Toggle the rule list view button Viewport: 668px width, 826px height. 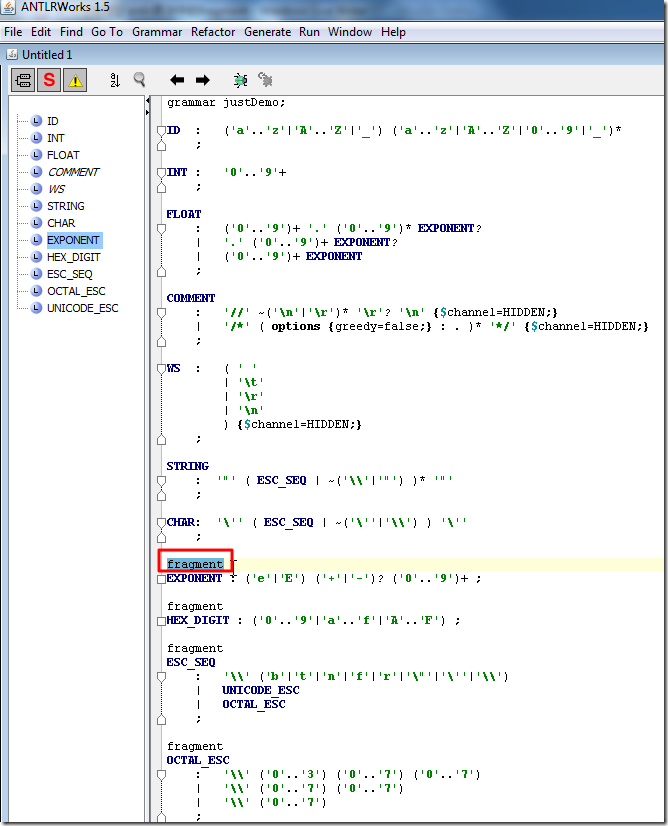pos(23,81)
